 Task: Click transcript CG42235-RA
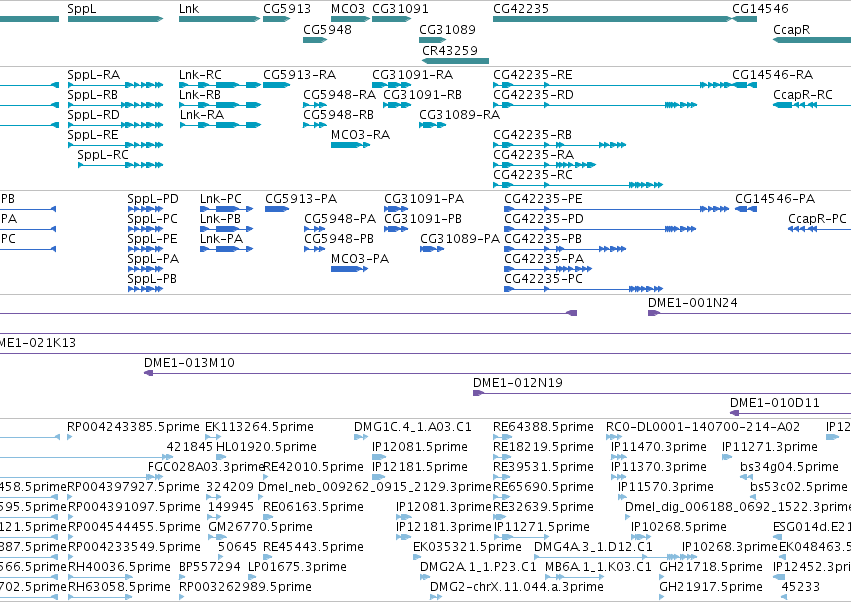tap(544, 165)
